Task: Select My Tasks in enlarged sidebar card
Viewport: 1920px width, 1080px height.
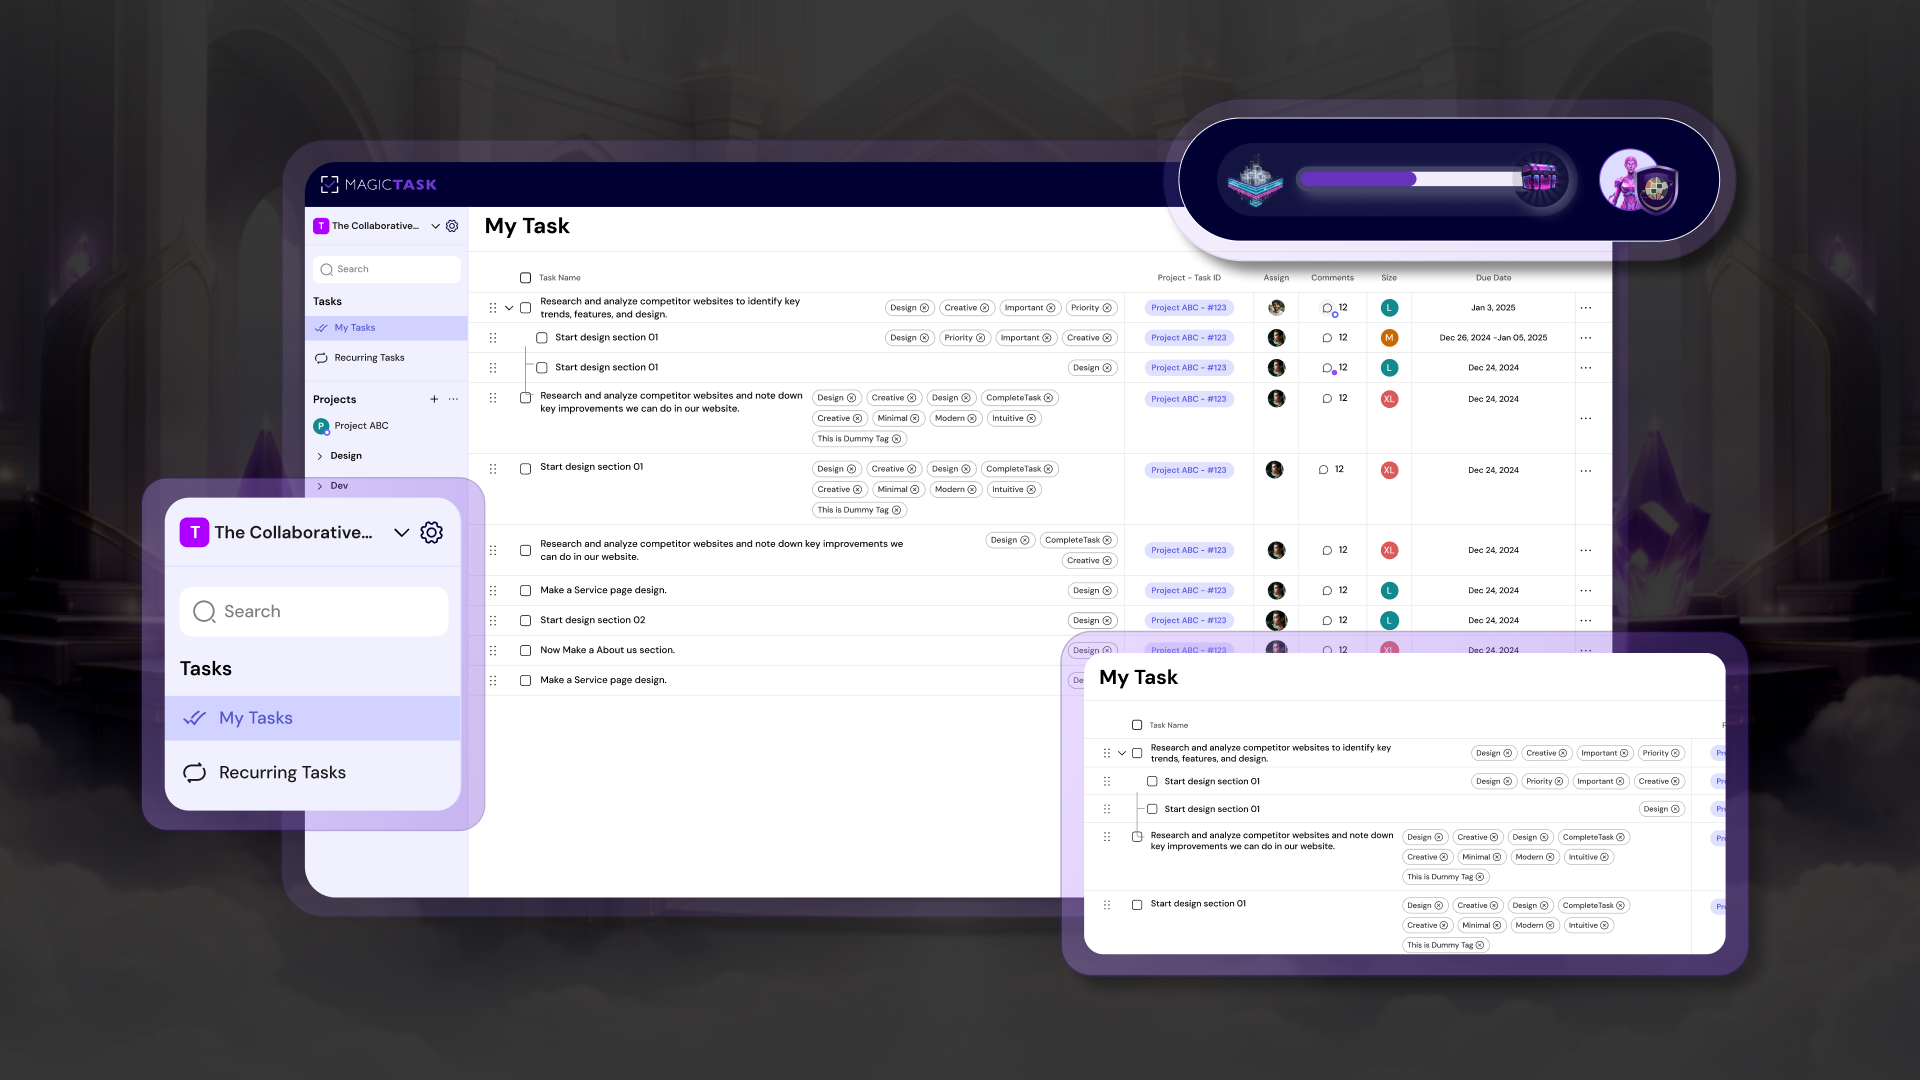Action: (312, 718)
